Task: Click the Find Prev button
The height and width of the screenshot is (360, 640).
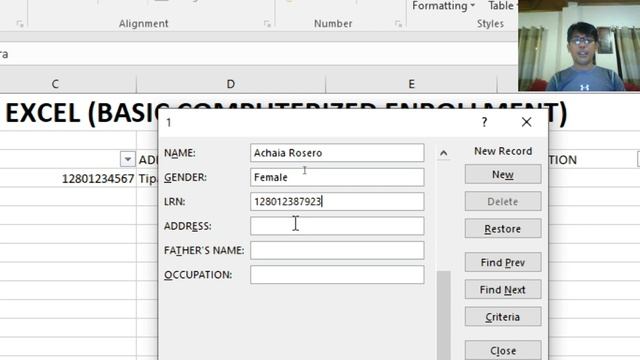Action: (503, 262)
